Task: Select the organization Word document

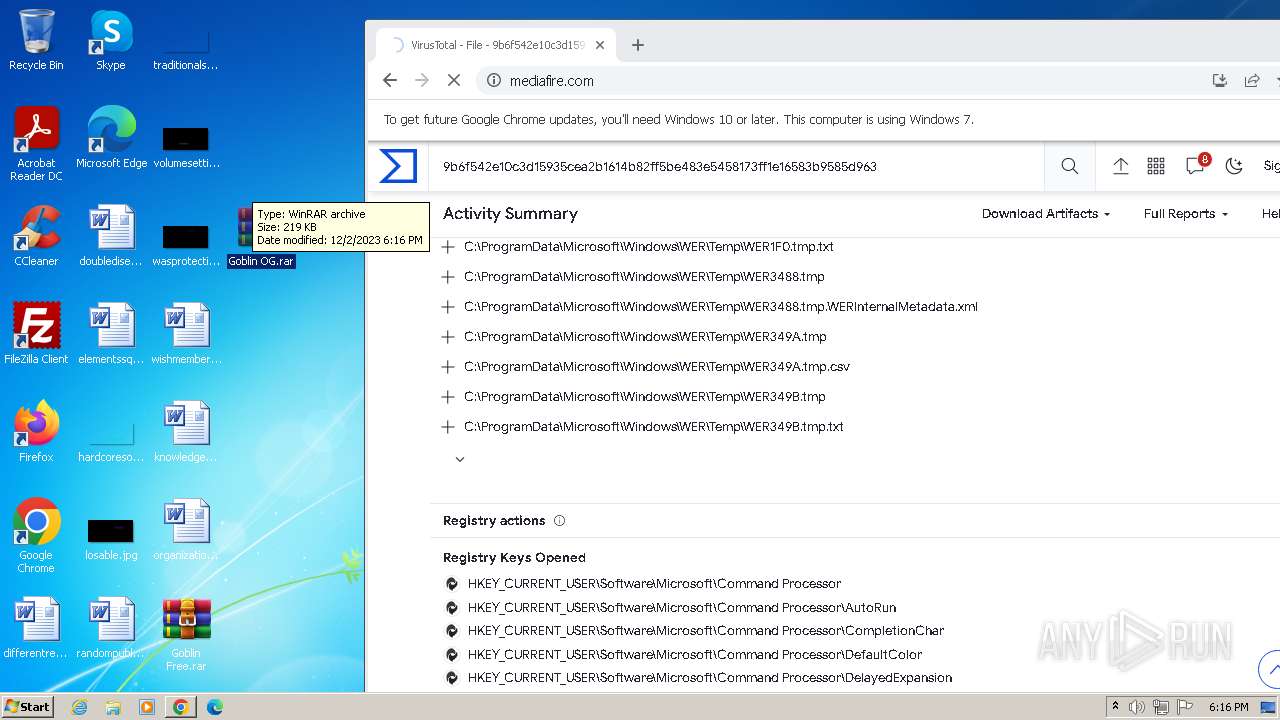Action: [x=186, y=530]
